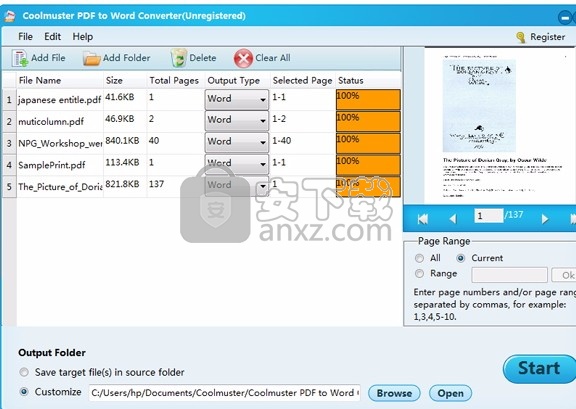Viewport: 576px width, 409px height.
Task: Click the Open output folder button
Action: coord(450,393)
